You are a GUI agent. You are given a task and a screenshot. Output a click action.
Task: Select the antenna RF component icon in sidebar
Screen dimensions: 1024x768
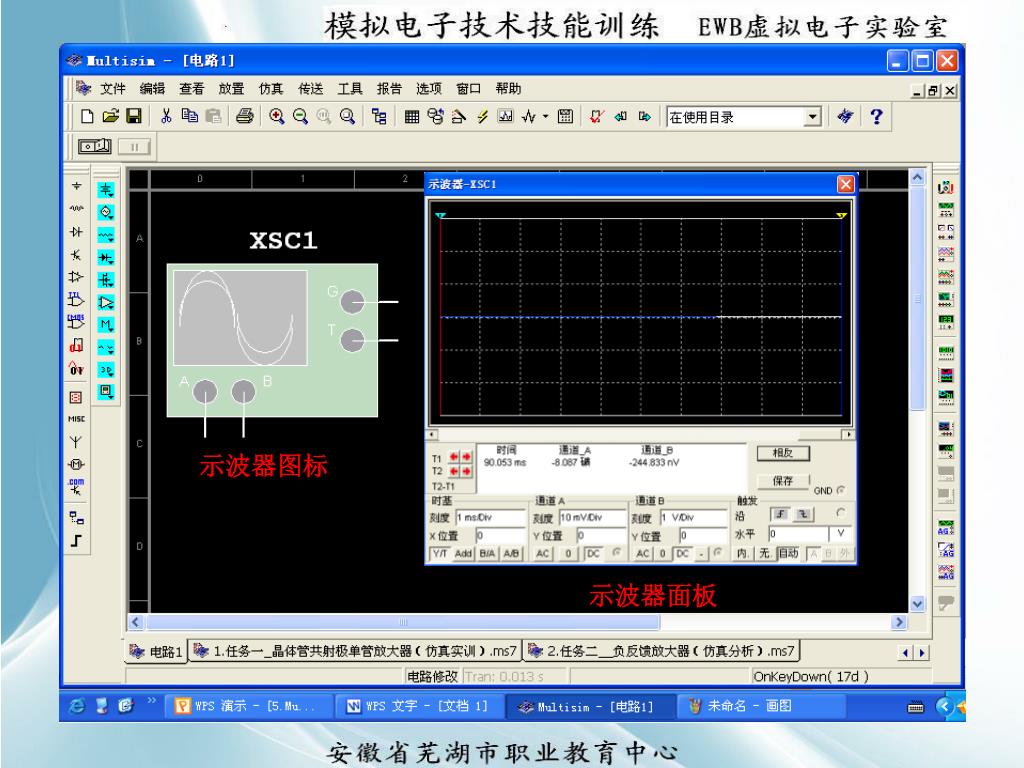76,442
